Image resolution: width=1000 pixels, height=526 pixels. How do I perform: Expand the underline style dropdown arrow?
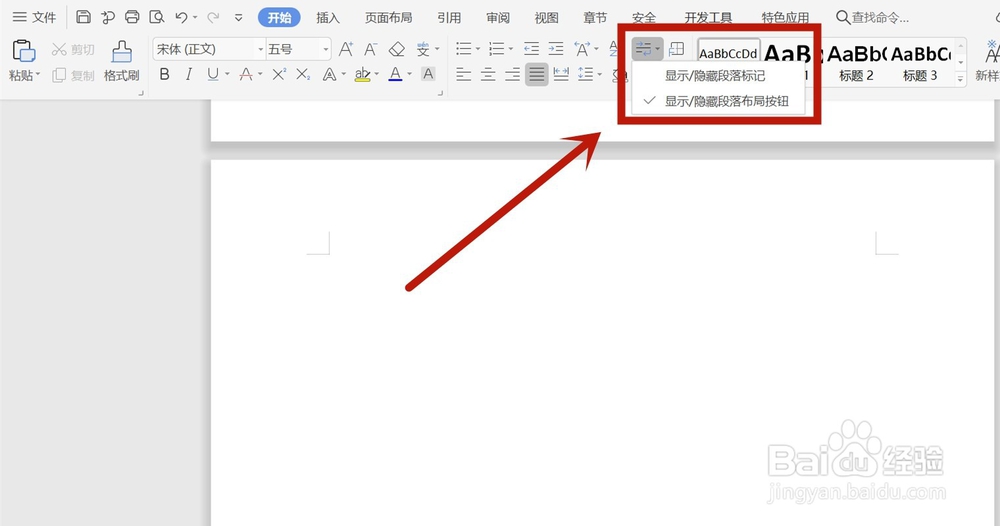(x=227, y=75)
